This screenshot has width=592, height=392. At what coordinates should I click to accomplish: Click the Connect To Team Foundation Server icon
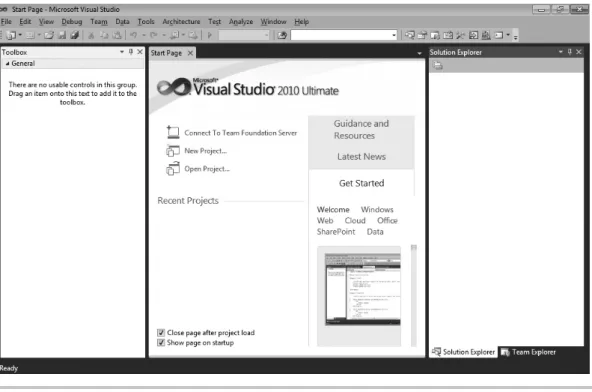point(173,132)
